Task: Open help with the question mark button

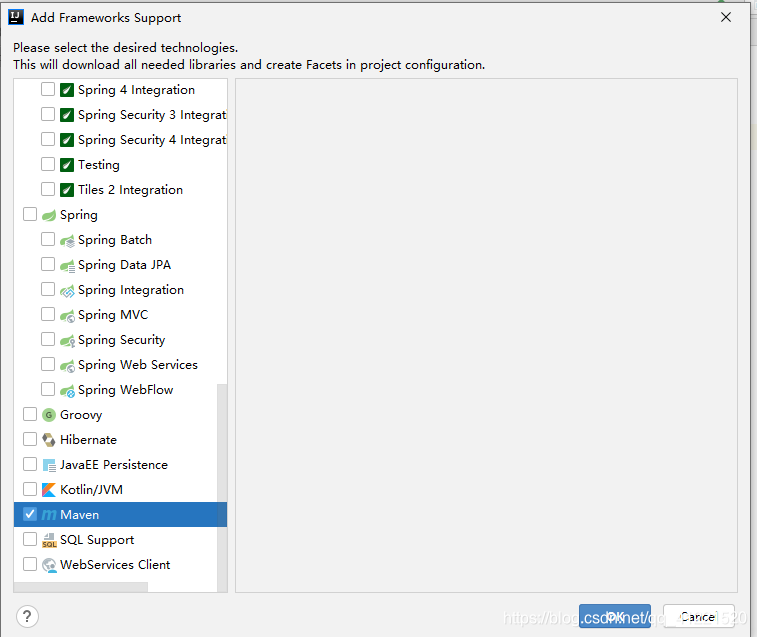Action: [28, 617]
